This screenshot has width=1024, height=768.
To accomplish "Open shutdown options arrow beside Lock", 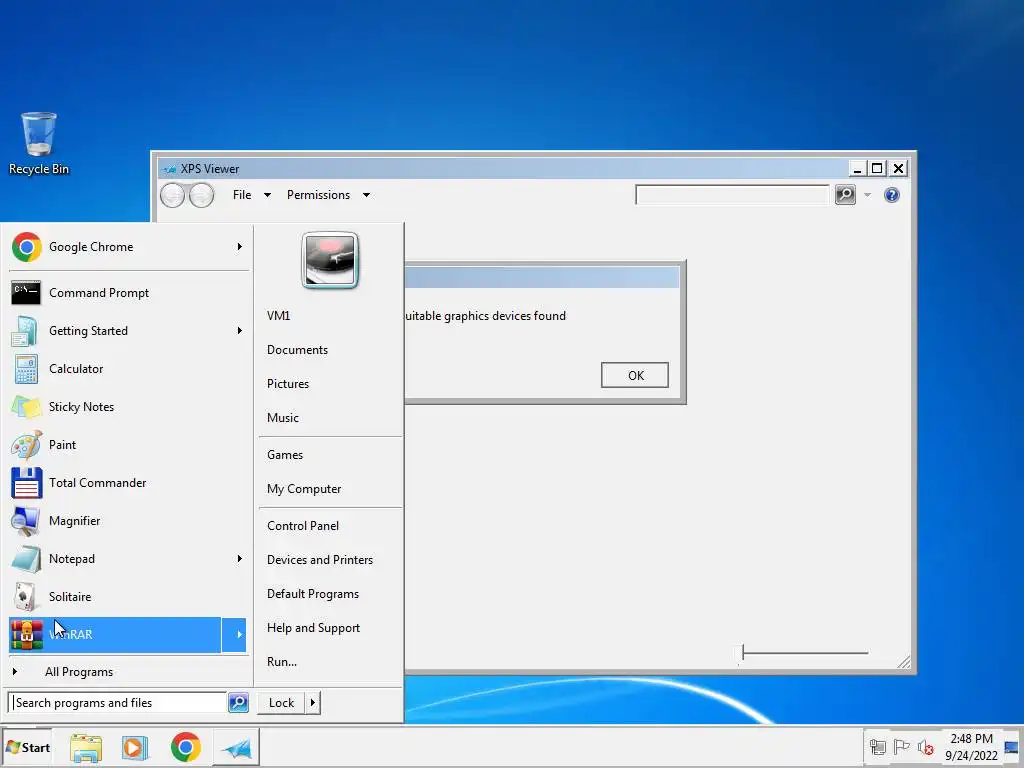I will point(313,703).
